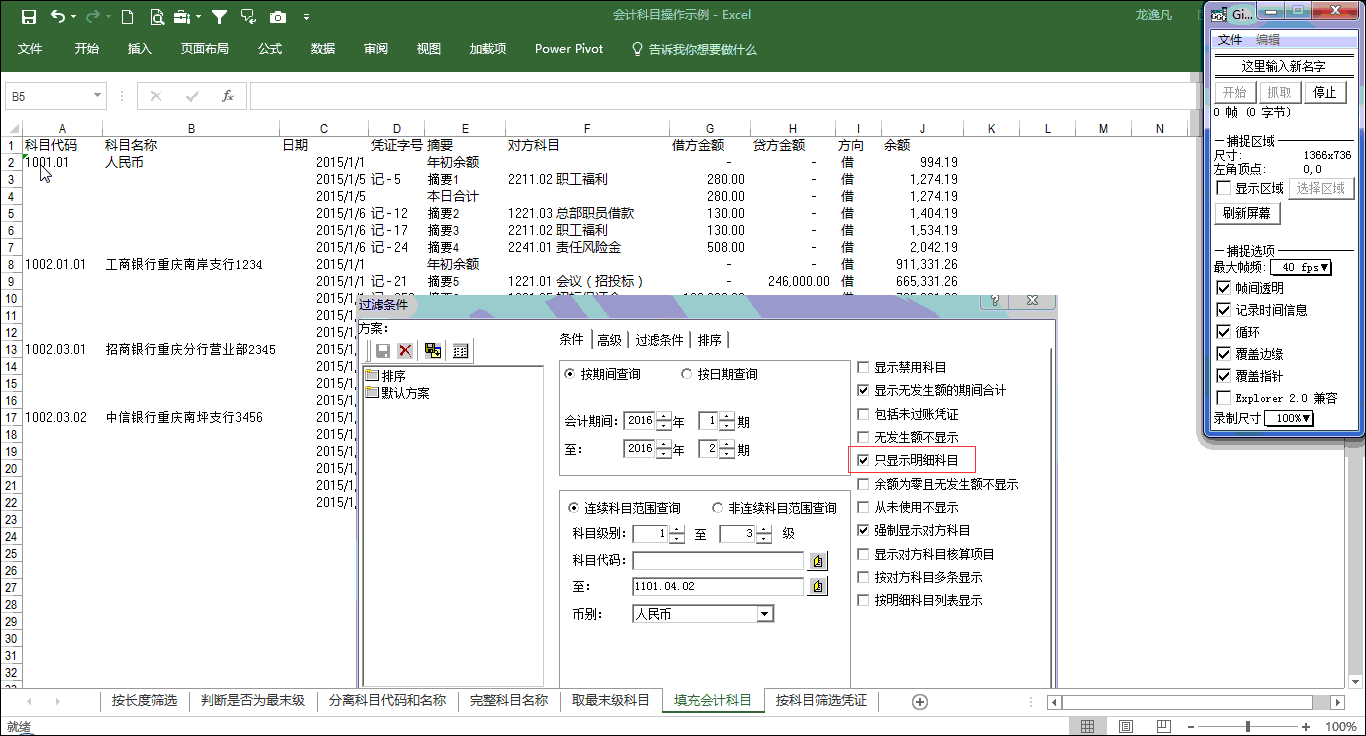Click the lightbulb Tell Me search box
Screen dimensions: 1366x736
(693, 49)
